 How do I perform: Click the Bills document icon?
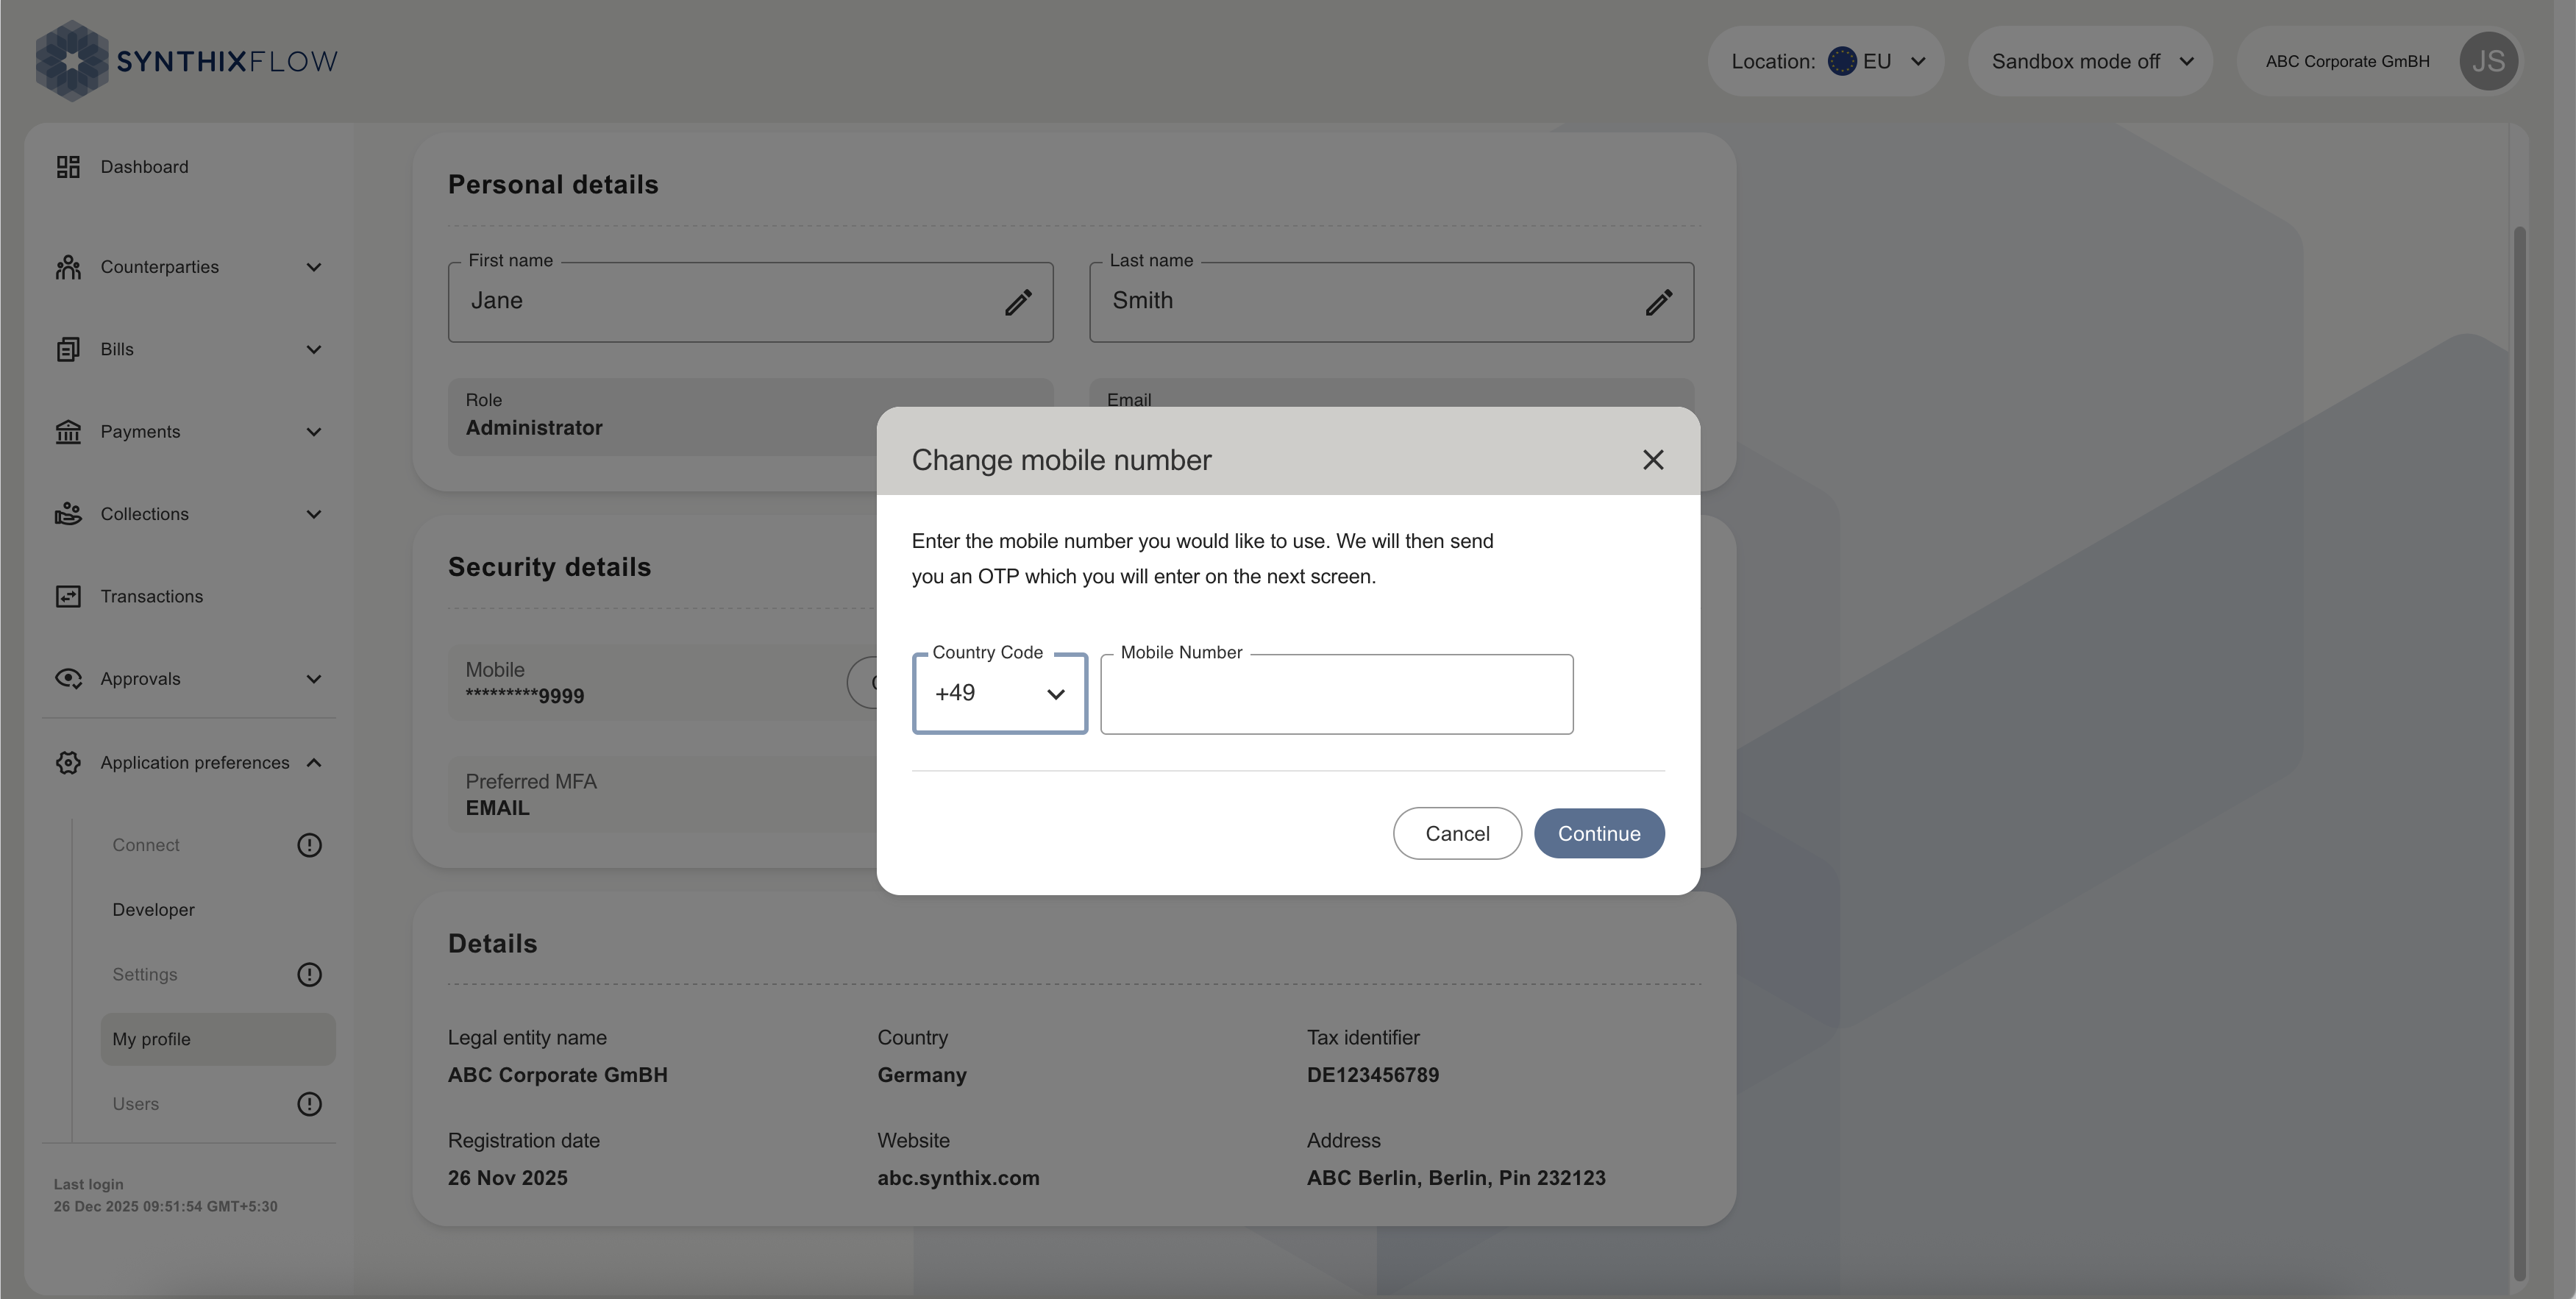click(68, 349)
